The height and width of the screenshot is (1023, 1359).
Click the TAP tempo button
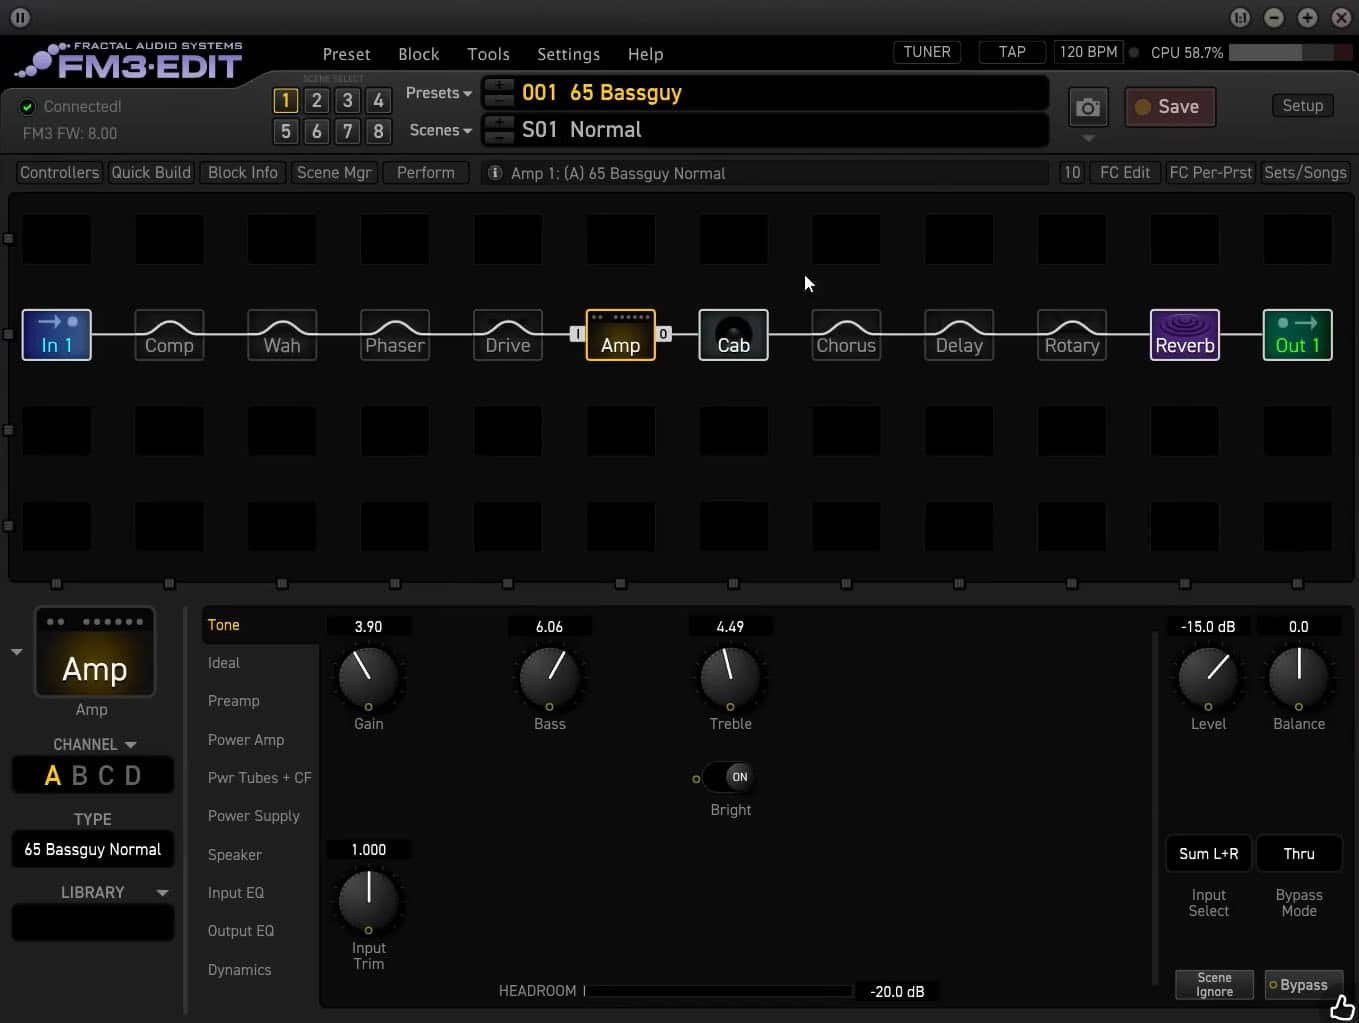point(1012,52)
